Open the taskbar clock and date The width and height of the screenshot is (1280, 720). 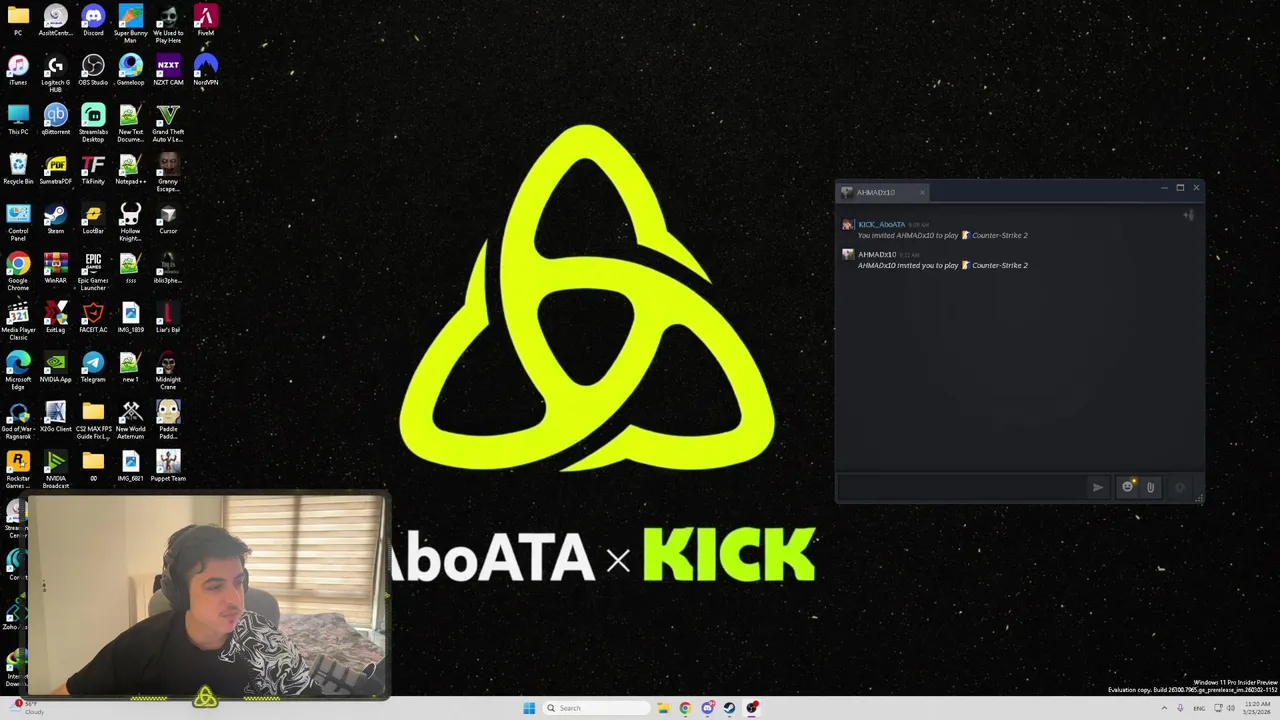pyautogui.click(x=1258, y=708)
